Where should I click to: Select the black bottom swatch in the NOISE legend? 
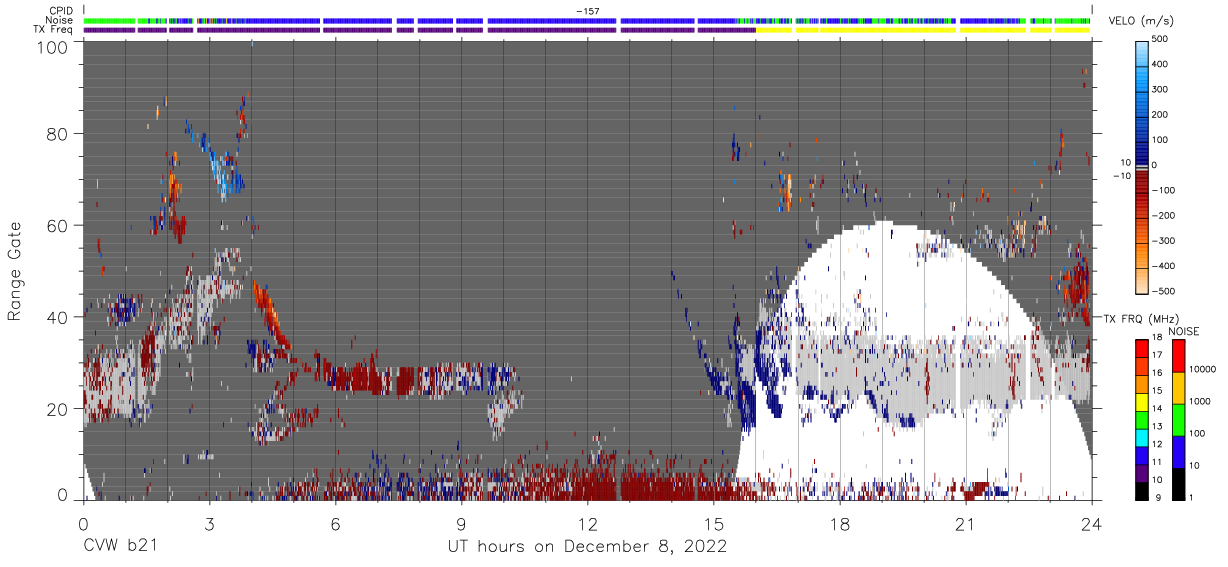1178,482
